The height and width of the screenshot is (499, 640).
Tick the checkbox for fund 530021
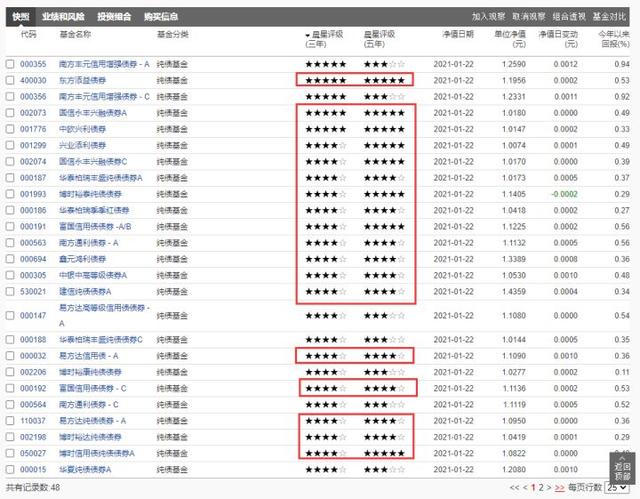10,292
